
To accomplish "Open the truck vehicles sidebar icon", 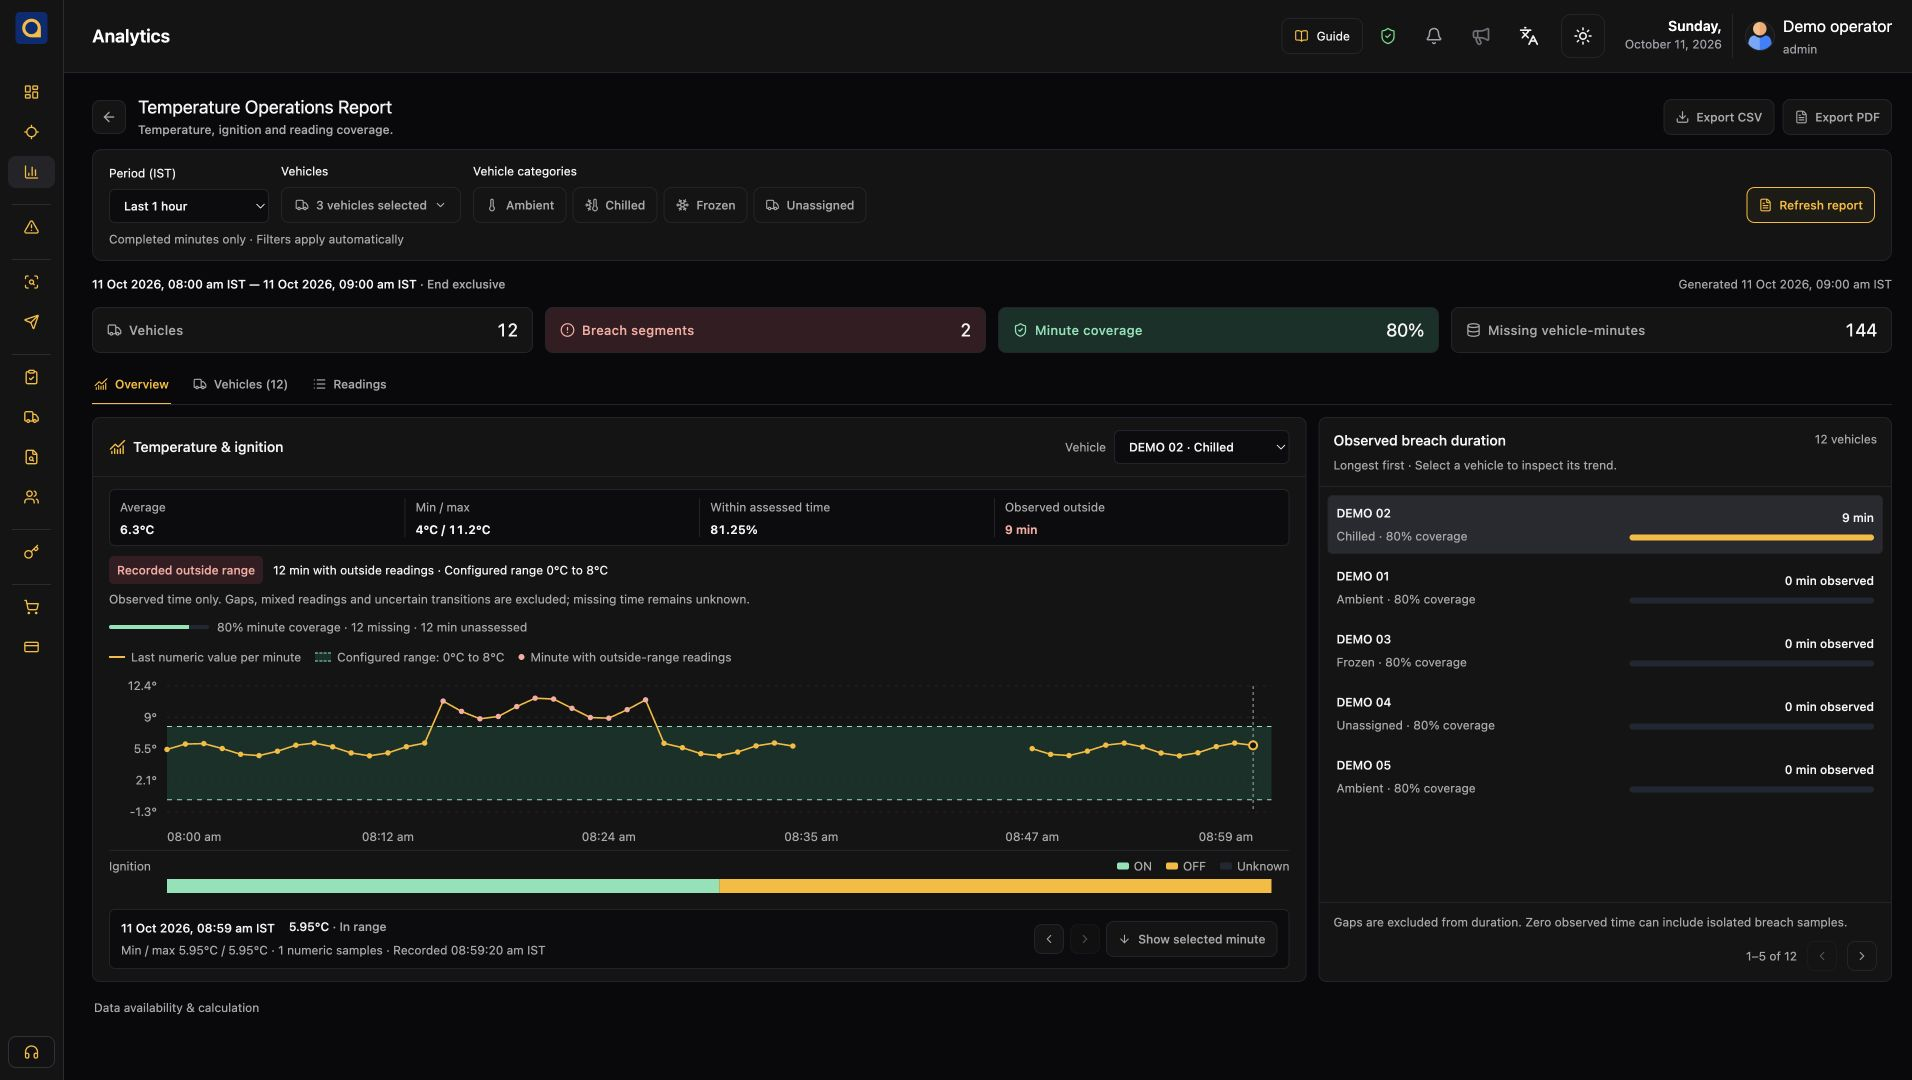I will [x=31, y=417].
